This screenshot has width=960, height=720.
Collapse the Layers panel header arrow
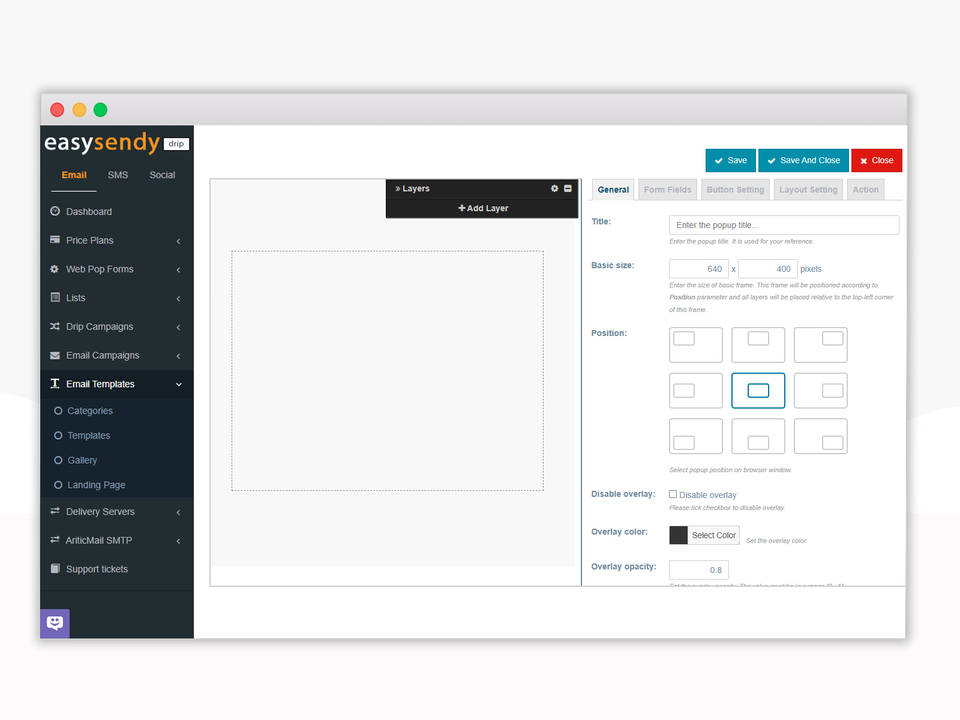click(398, 189)
